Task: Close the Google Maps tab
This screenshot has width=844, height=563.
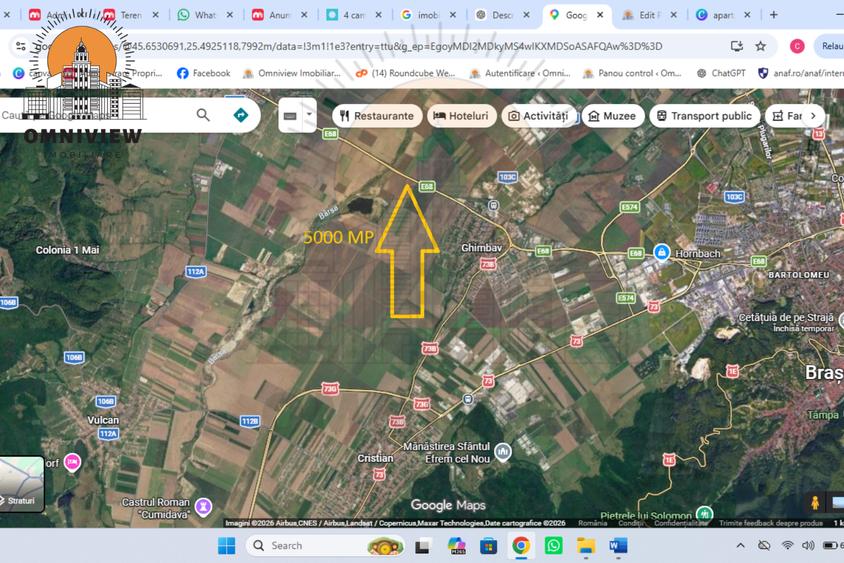Action: tap(600, 15)
